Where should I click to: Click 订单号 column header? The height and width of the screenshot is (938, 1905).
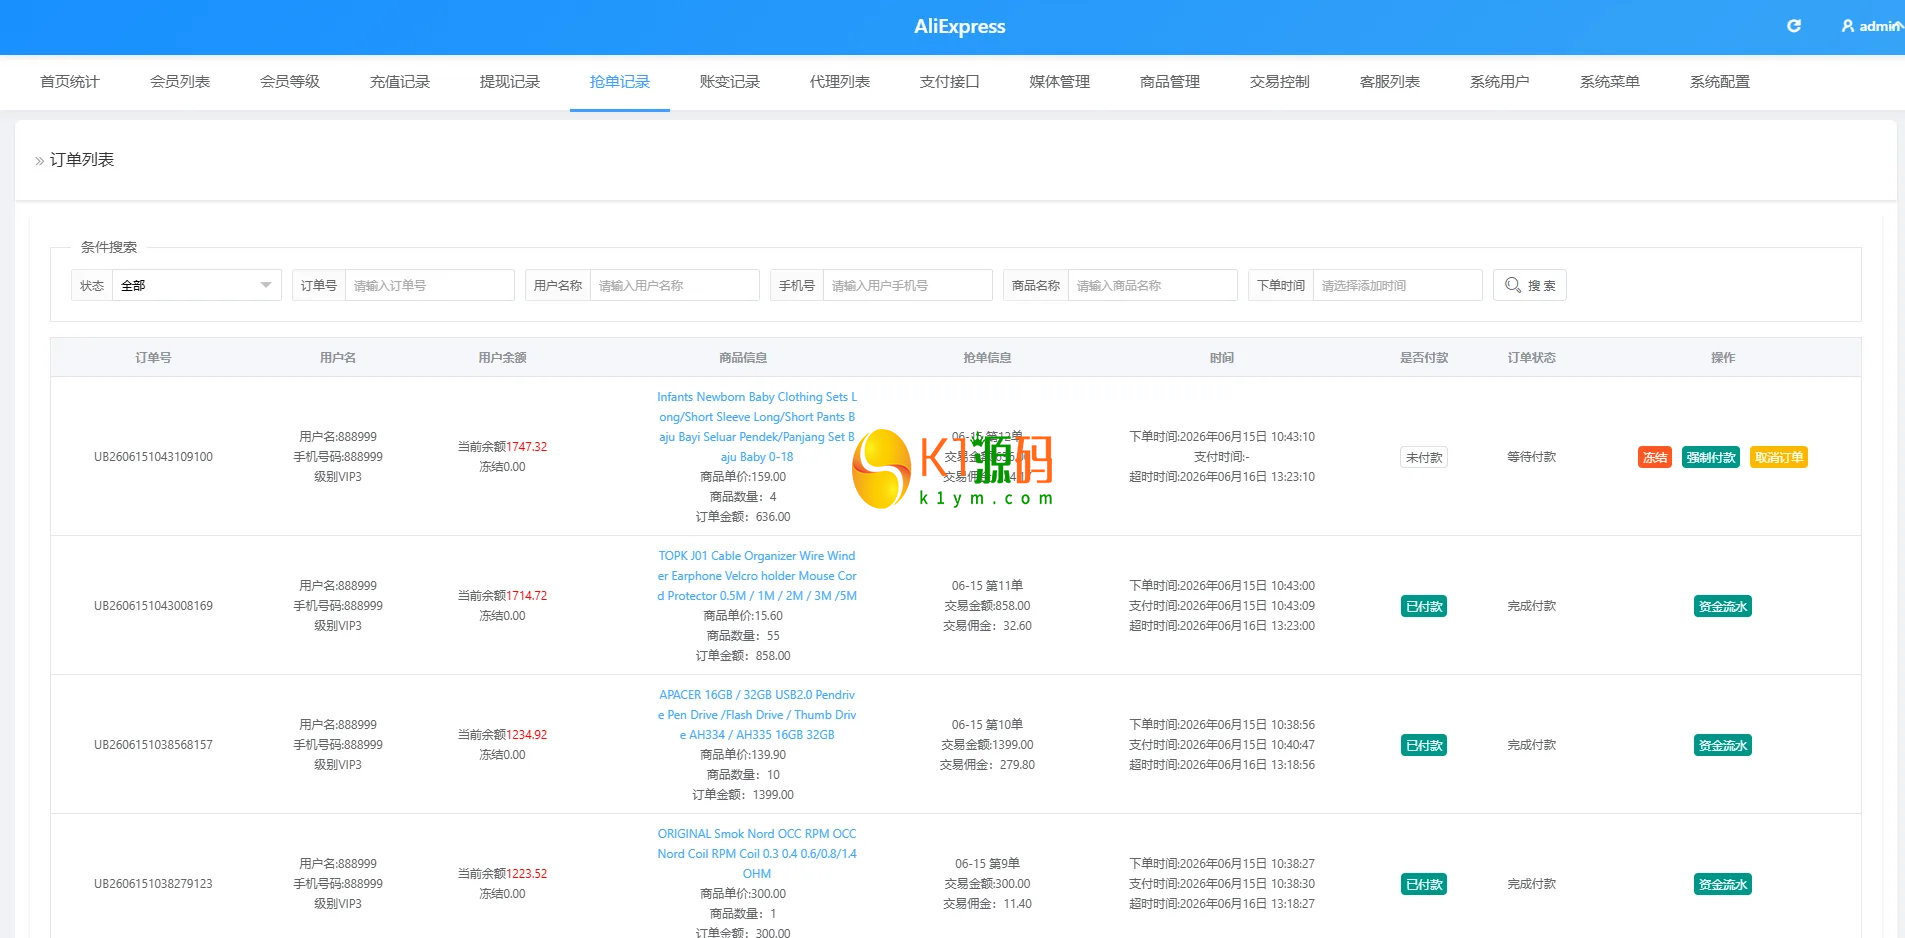pyautogui.click(x=153, y=358)
